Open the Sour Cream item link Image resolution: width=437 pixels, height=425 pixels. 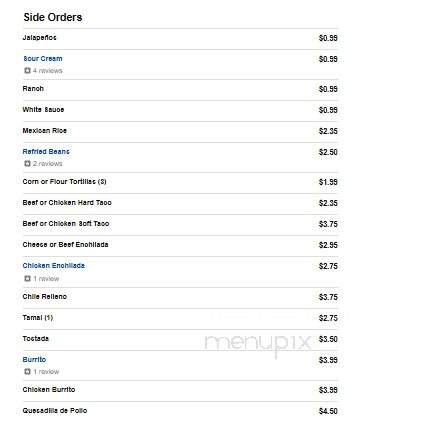pos(43,59)
